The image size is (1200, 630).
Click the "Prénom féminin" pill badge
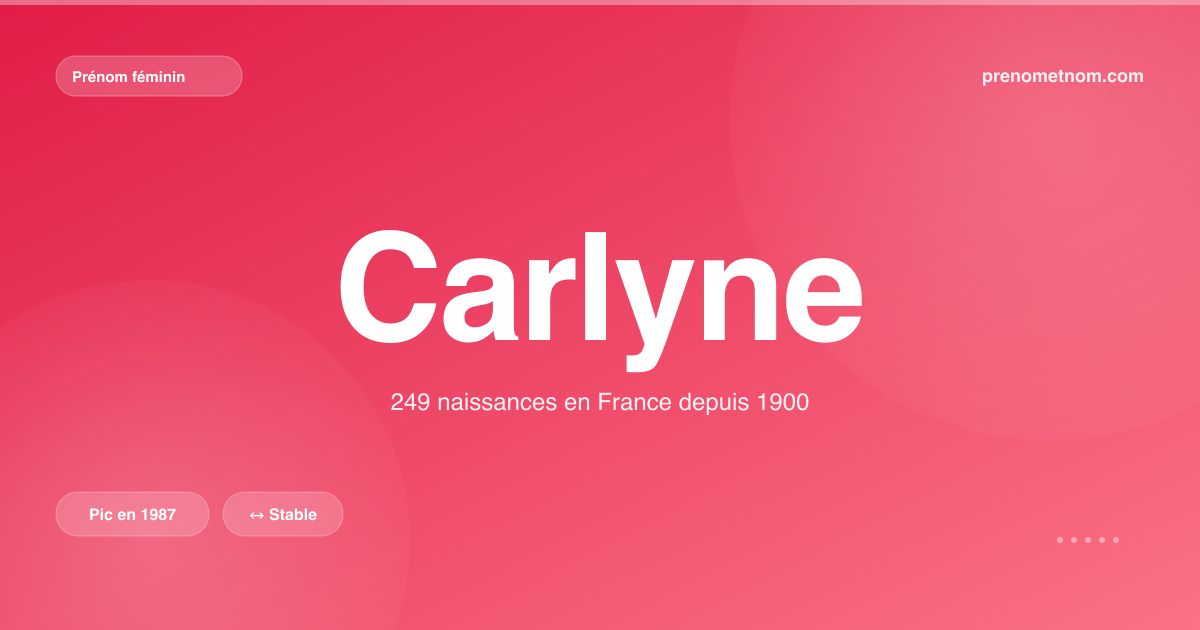click(x=149, y=76)
